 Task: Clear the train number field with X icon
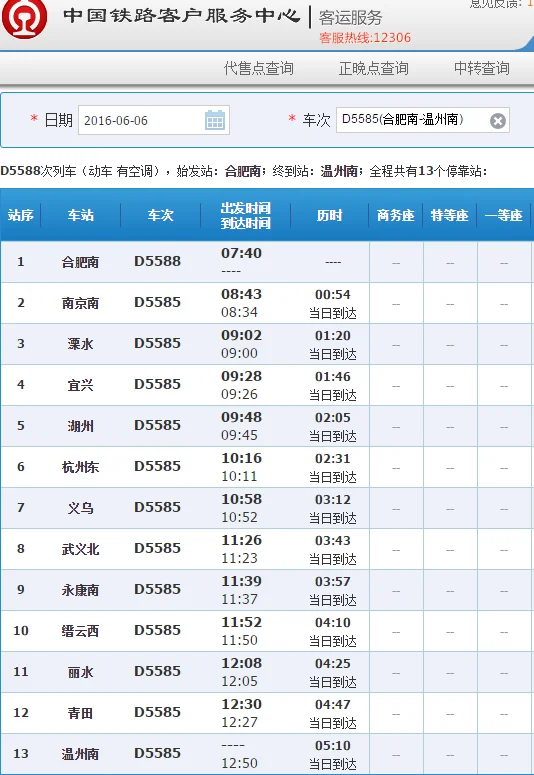(x=498, y=121)
